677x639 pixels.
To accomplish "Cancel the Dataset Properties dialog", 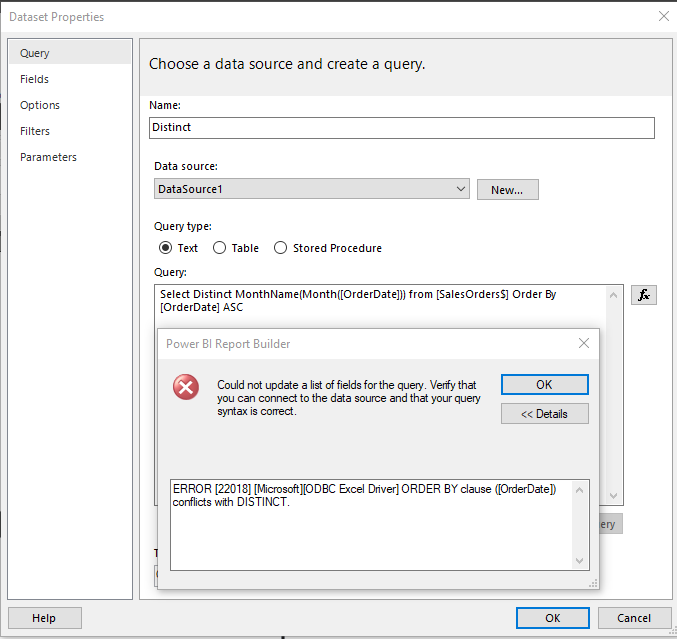I will (633, 618).
